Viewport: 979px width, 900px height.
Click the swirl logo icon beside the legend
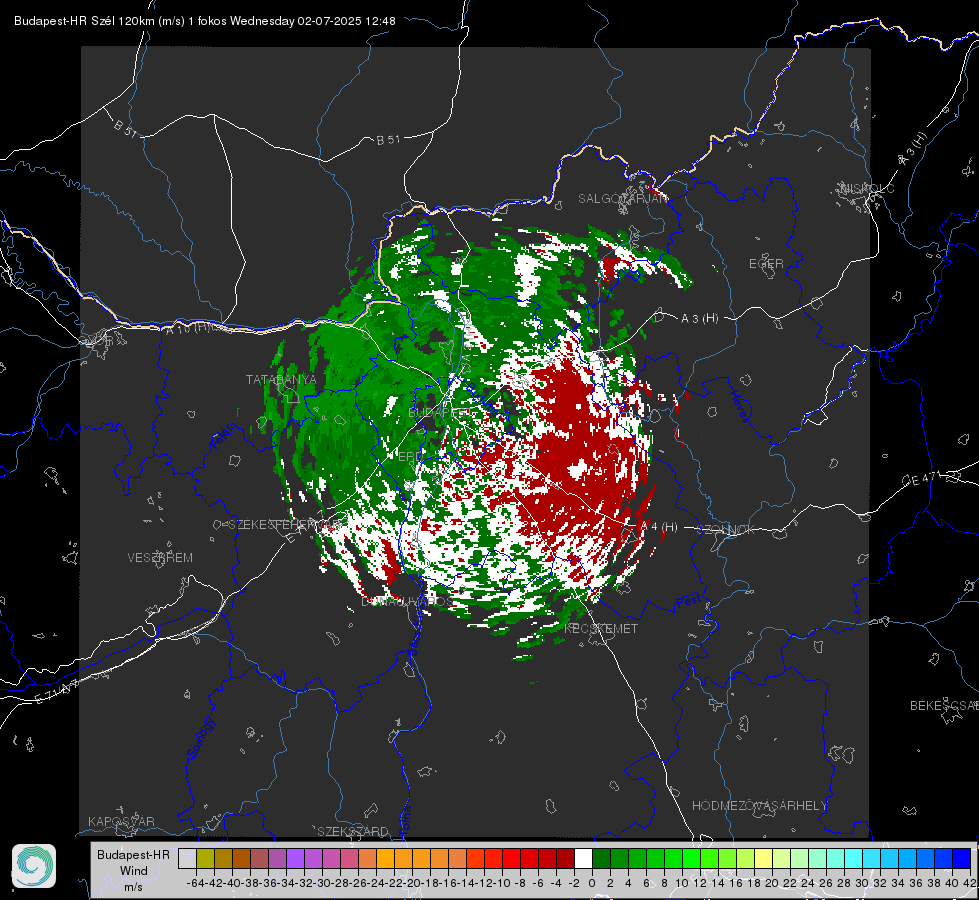coord(34,866)
